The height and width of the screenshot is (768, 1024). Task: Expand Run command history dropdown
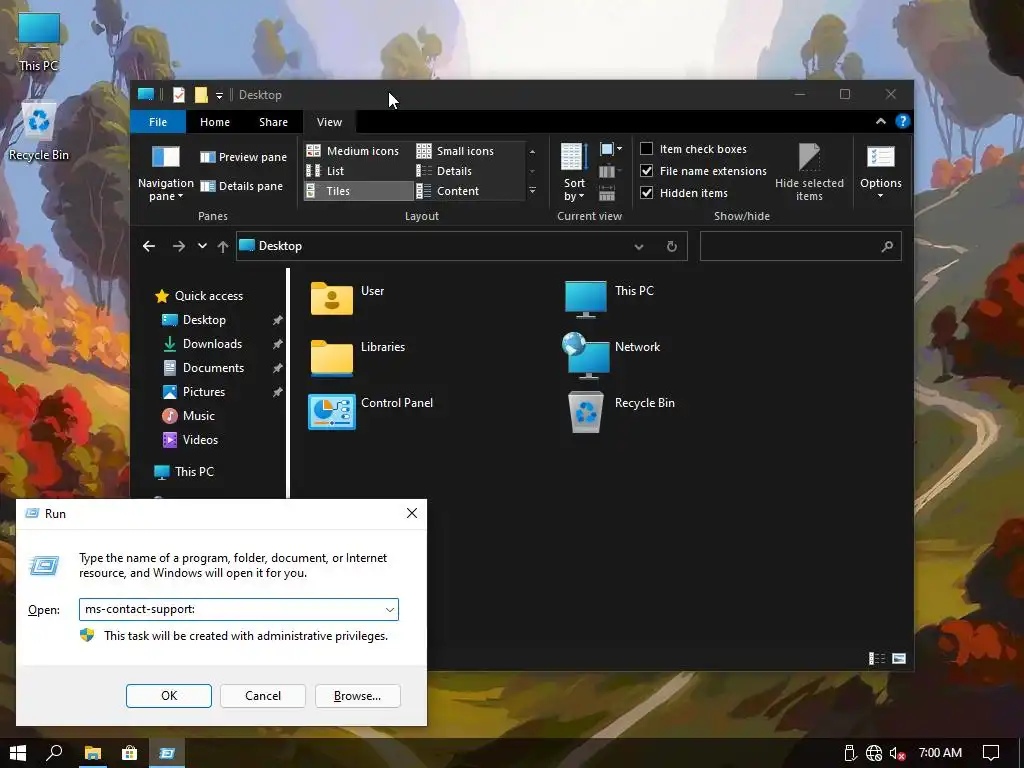389,610
